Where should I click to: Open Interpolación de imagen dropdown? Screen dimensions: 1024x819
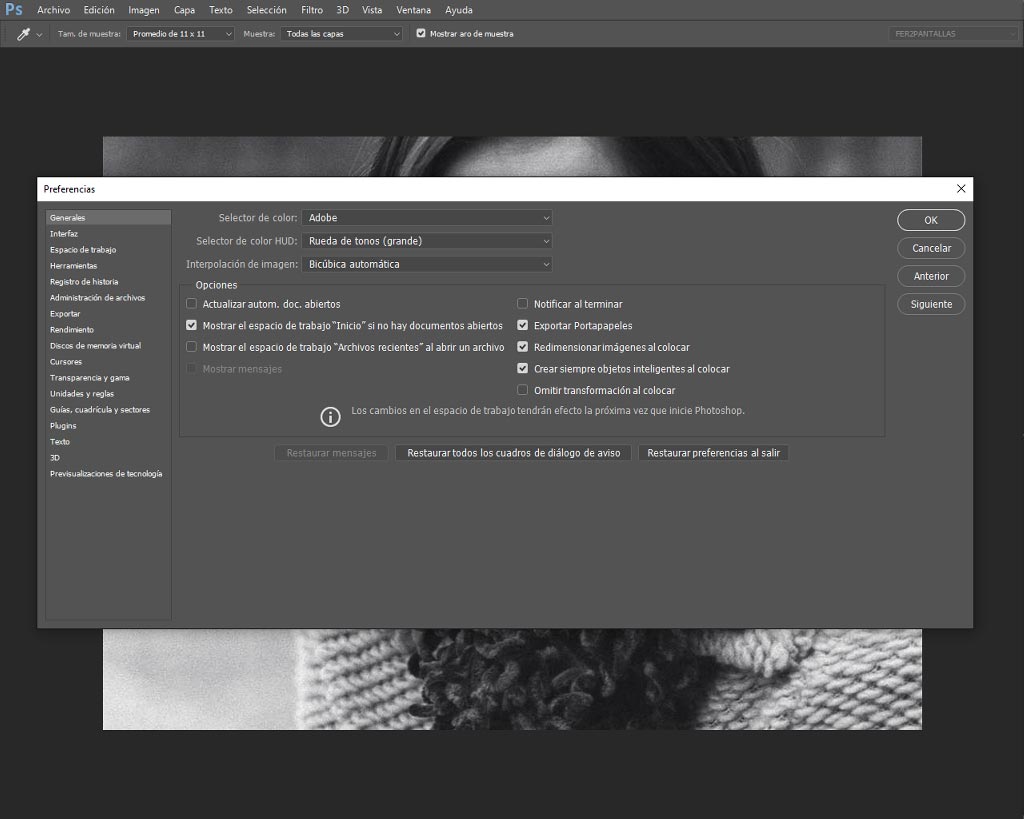(427, 264)
